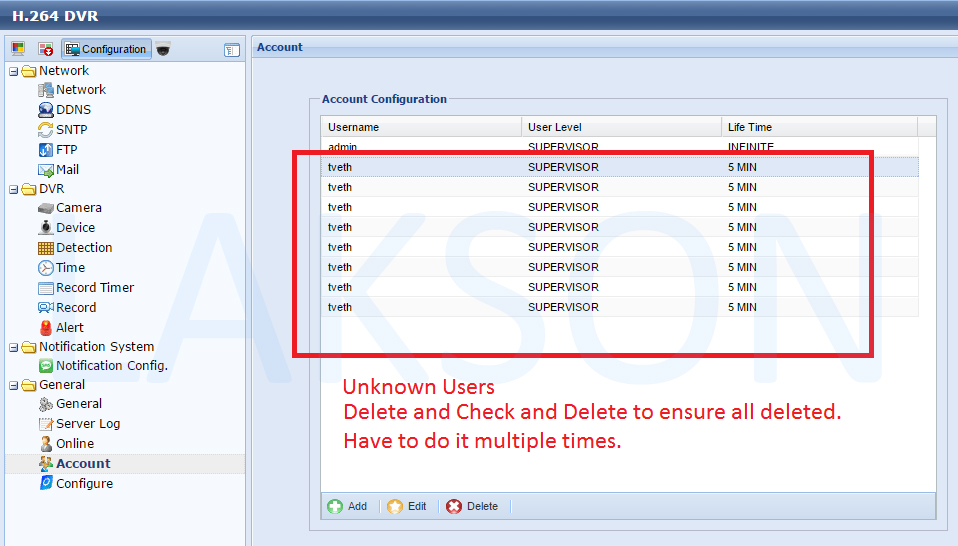Screen dimensions: 958x546
Task: Open the Record Timer settings
Action: coord(94,287)
